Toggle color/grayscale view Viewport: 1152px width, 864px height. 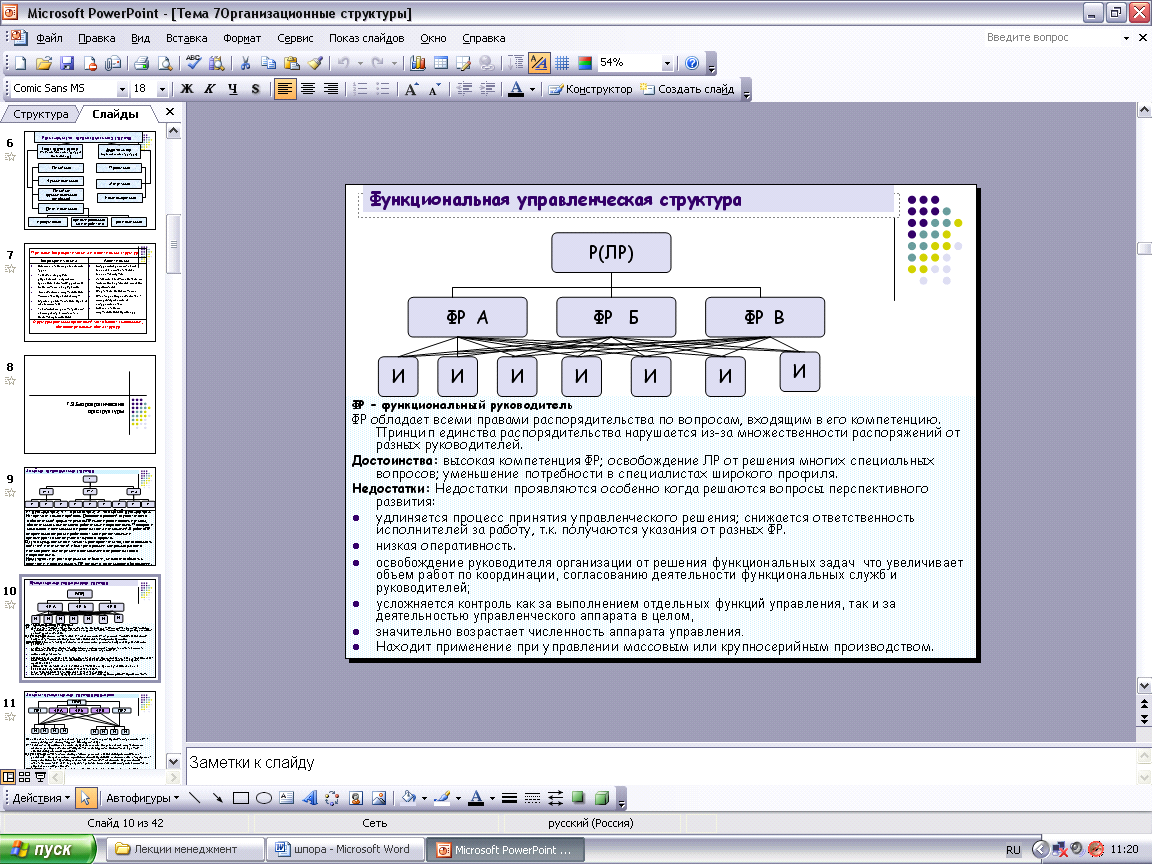(585, 63)
